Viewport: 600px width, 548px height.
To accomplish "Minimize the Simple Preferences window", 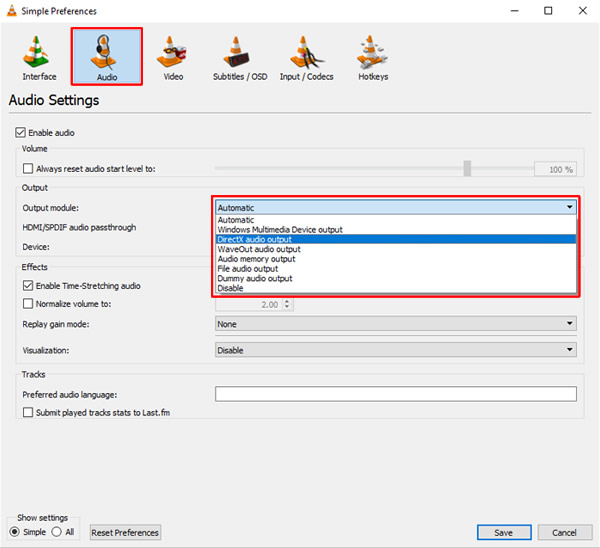I will coord(515,11).
